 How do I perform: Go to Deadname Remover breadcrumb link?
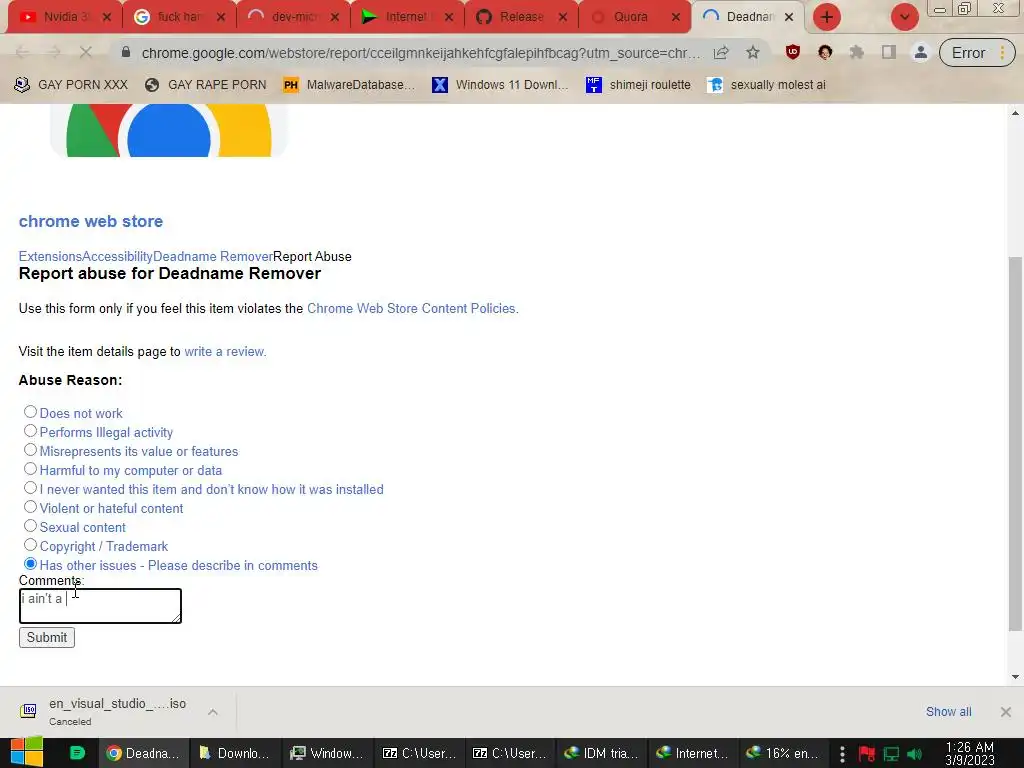(213, 257)
